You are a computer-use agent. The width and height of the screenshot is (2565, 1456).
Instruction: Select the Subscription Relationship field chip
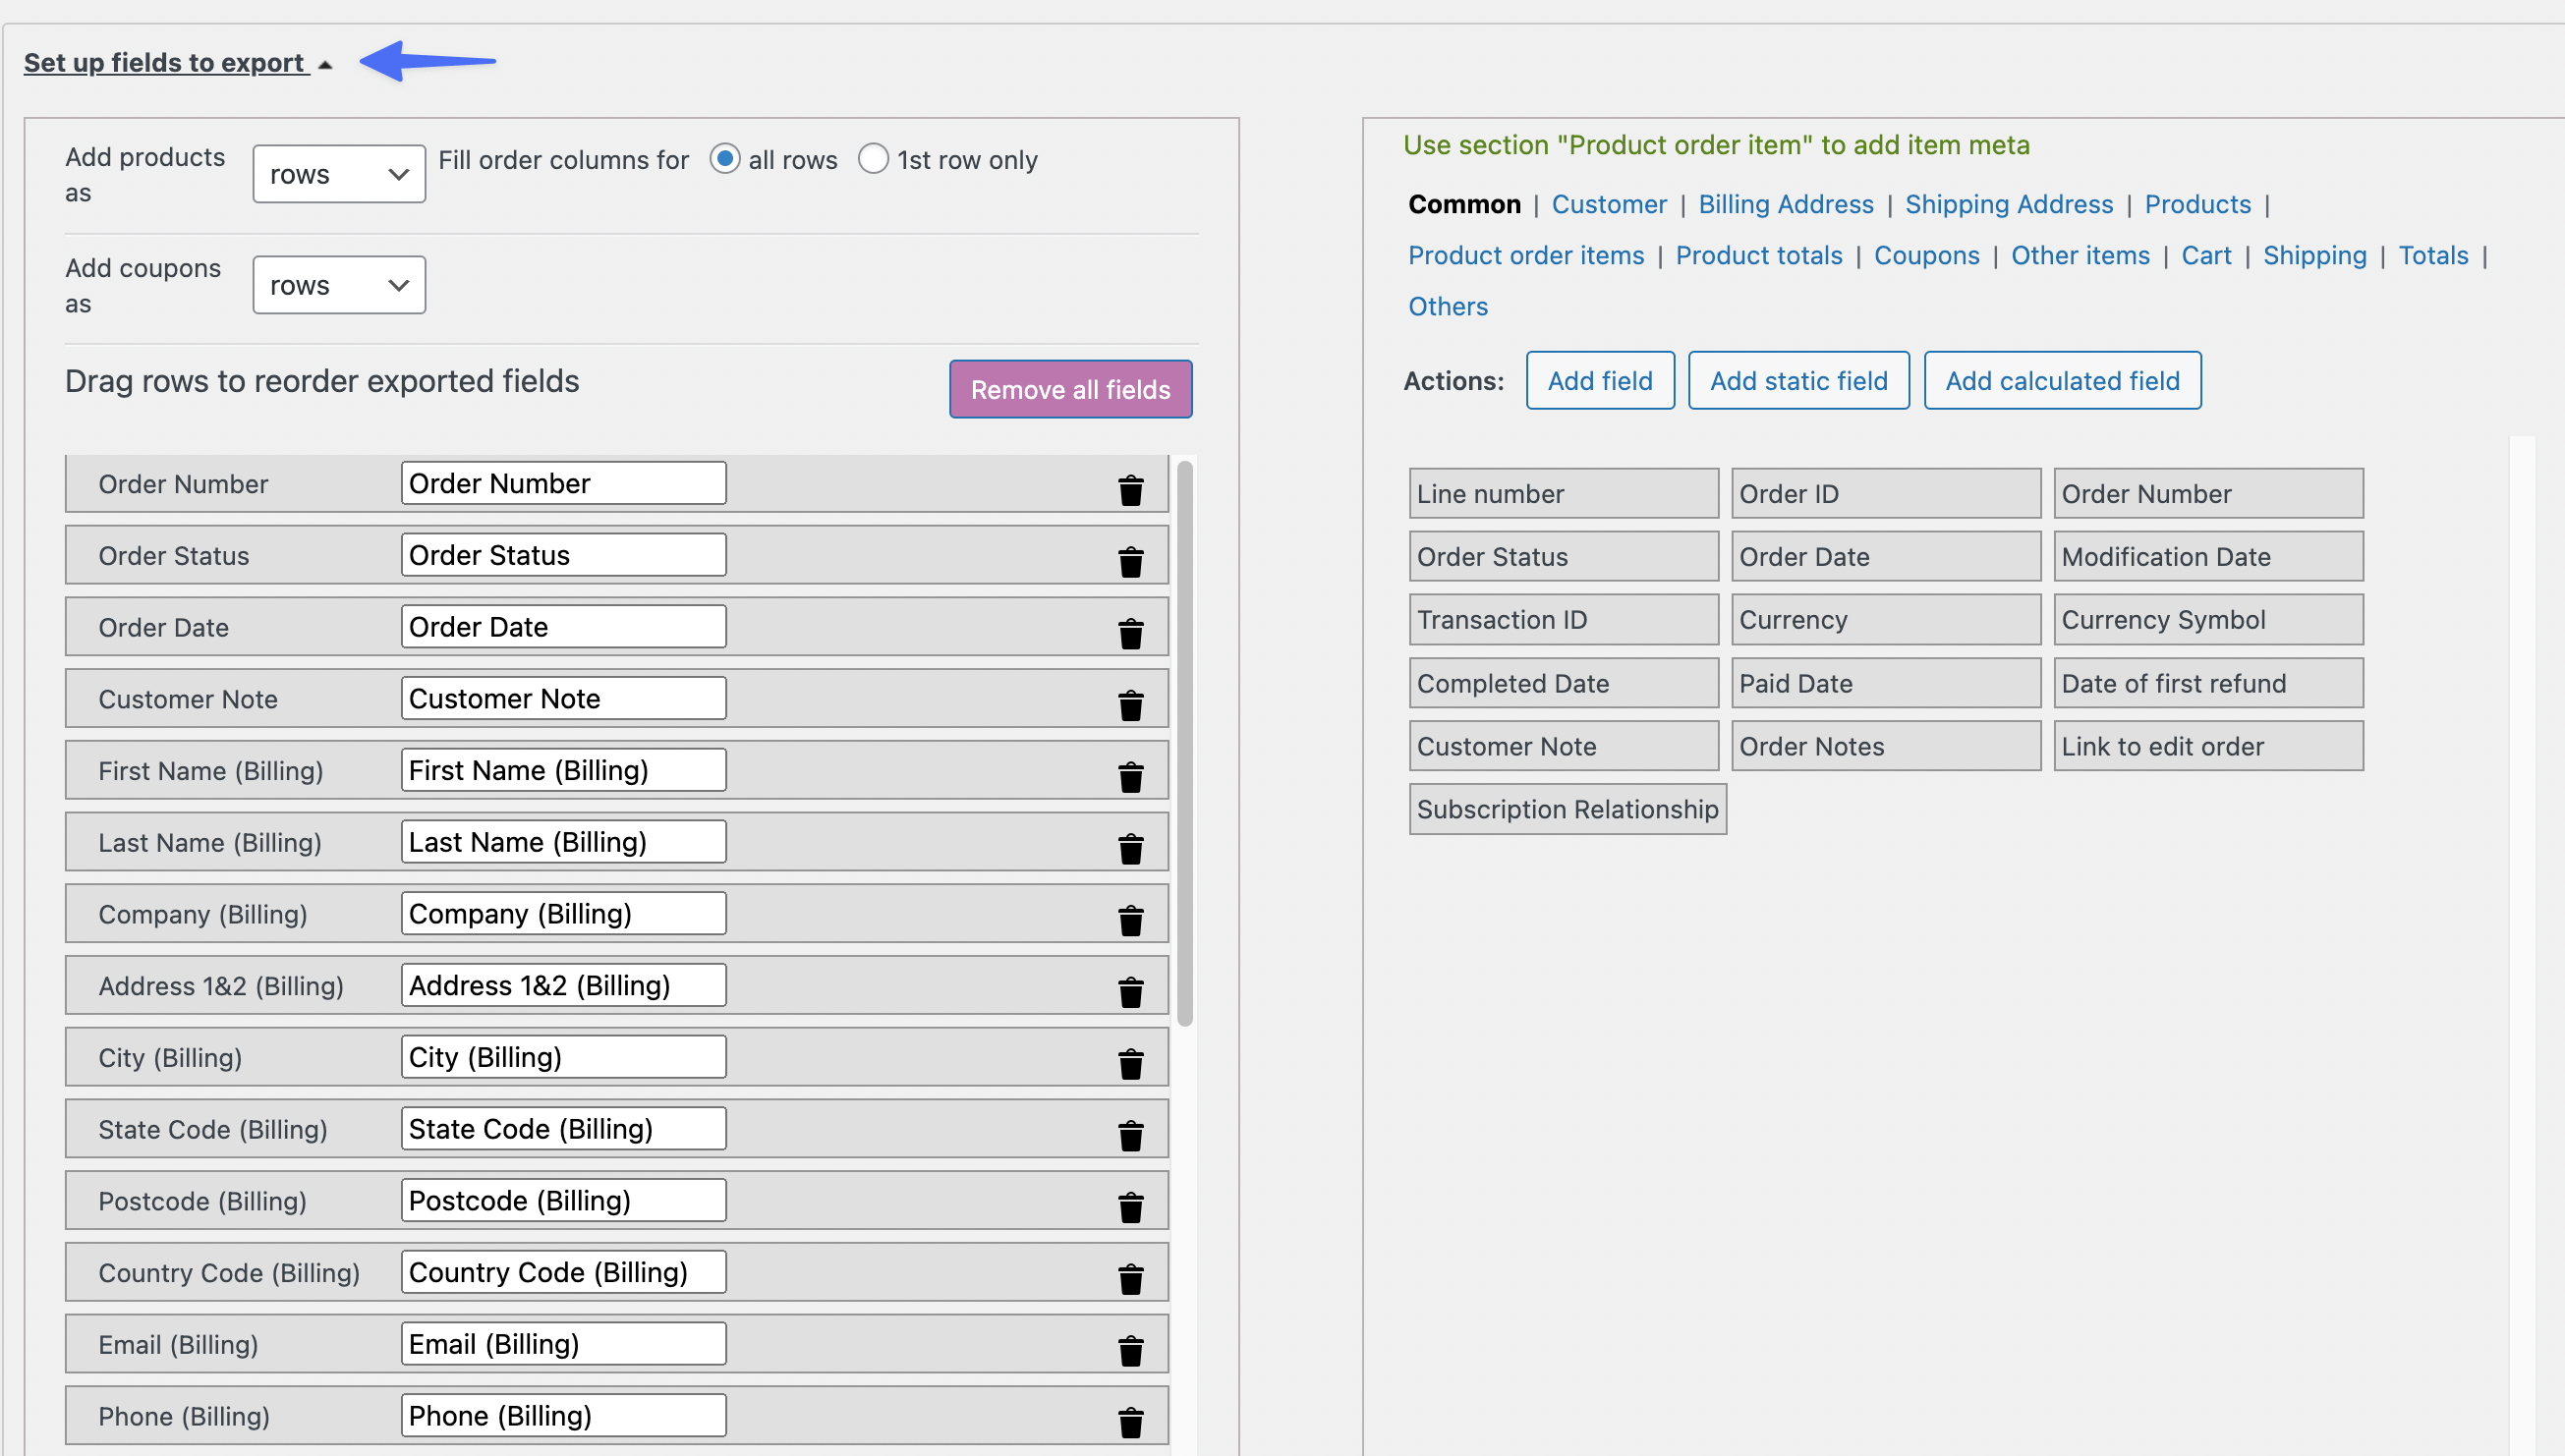(x=1566, y=809)
